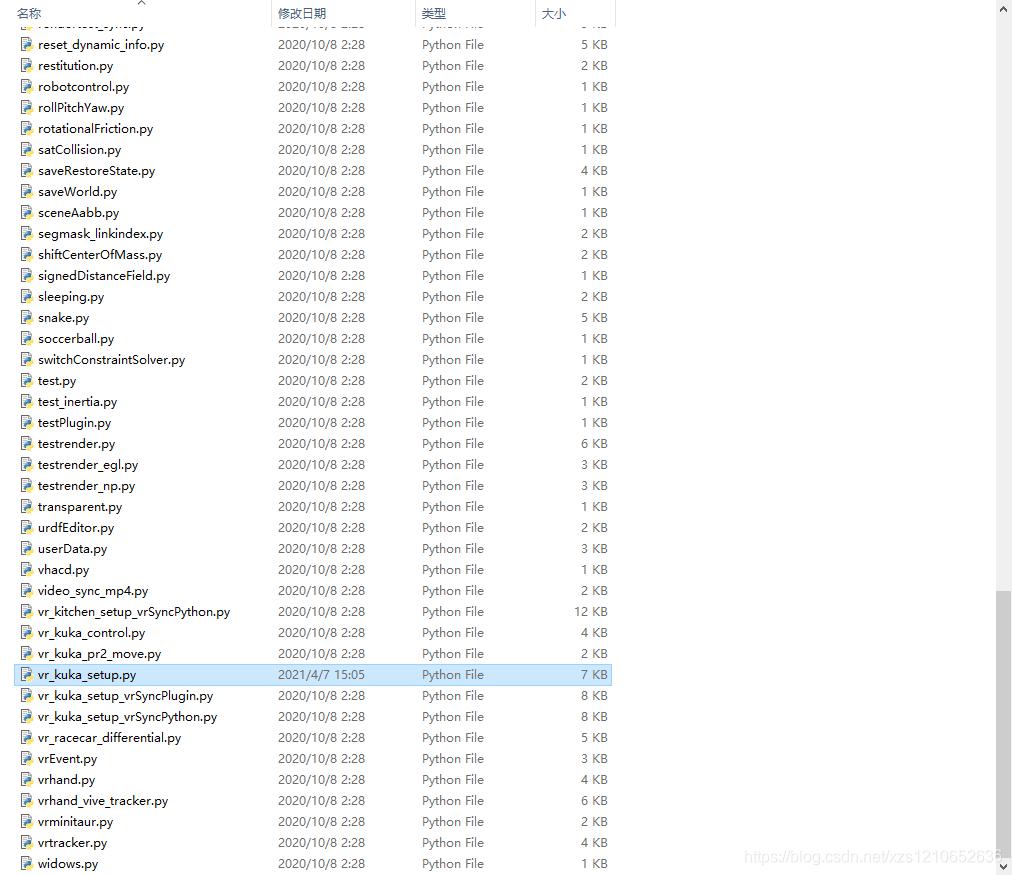Select the testrender_np.py file icon

pyautogui.click(x=26, y=485)
